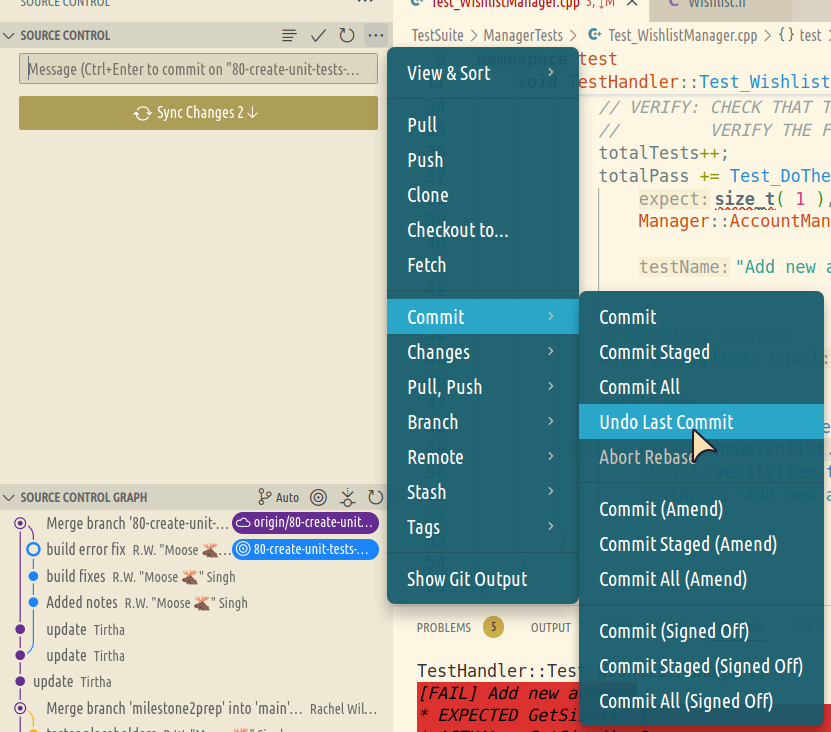Image resolution: width=831 pixels, height=732 pixels.
Task: Expand the Remote submenu
Action: tap(482, 457)
